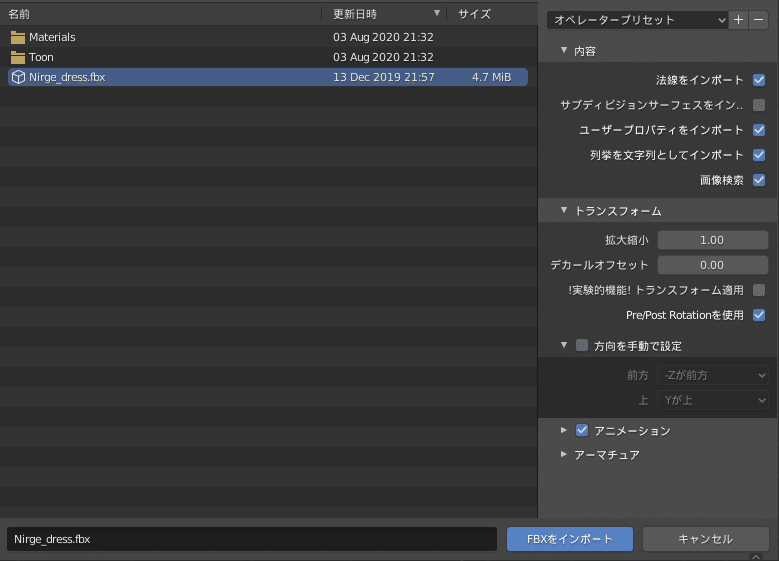The image size is (779, 561).
Task: Click the デカールオフセット value field
Action: click(713, 265)
